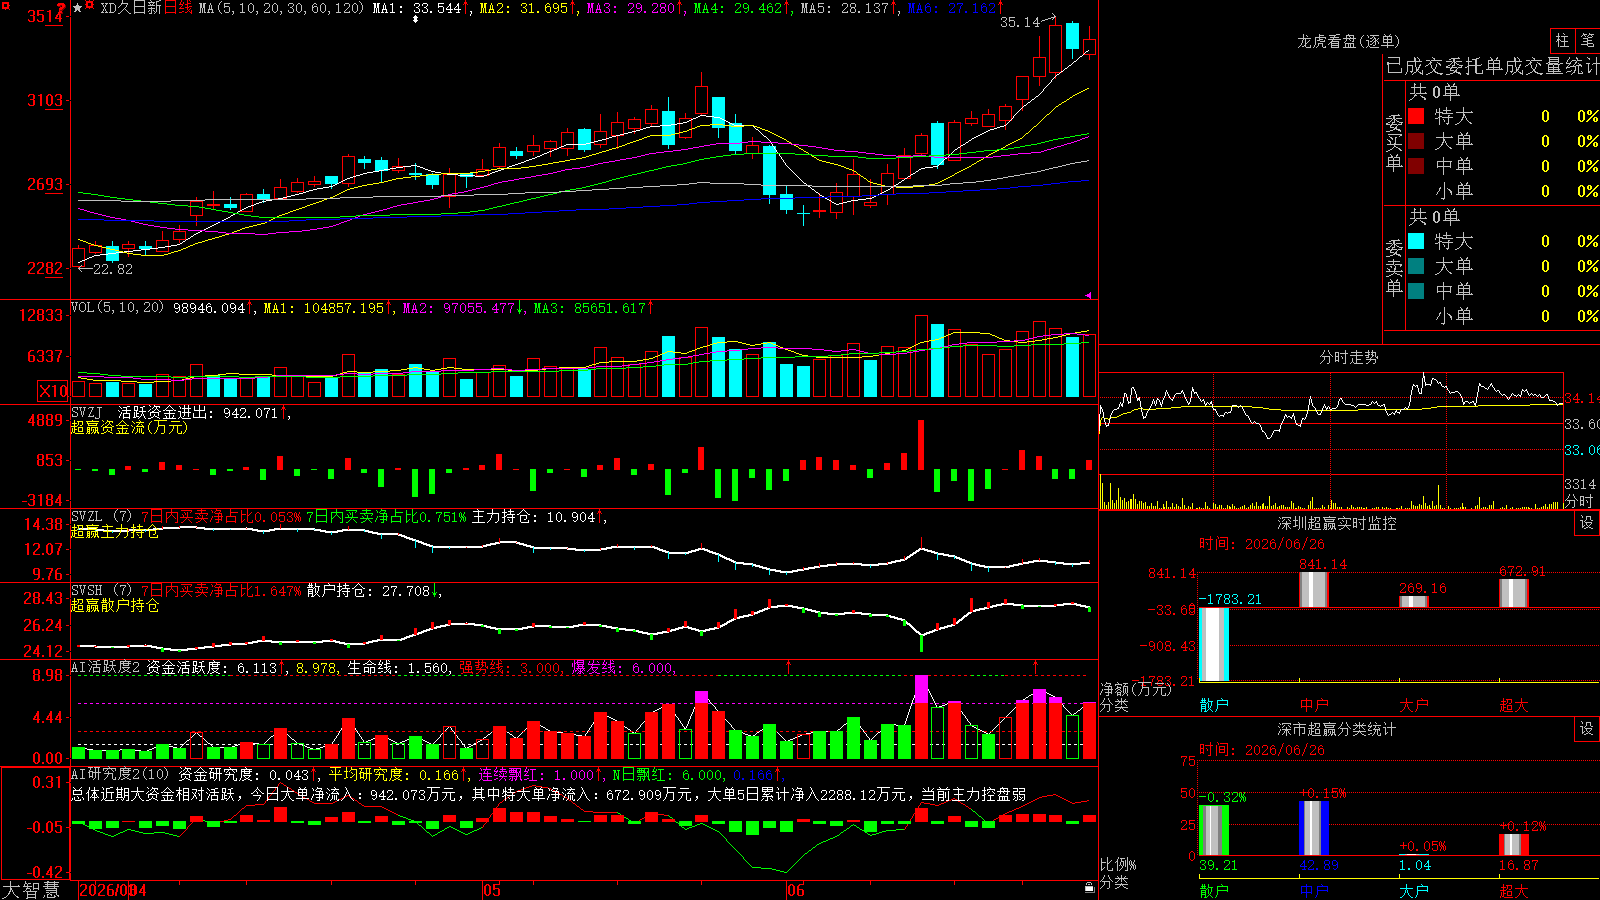Click the X10 volume scale marker
The height and width of the screenshot is (900, 1600).
(53, 391)
